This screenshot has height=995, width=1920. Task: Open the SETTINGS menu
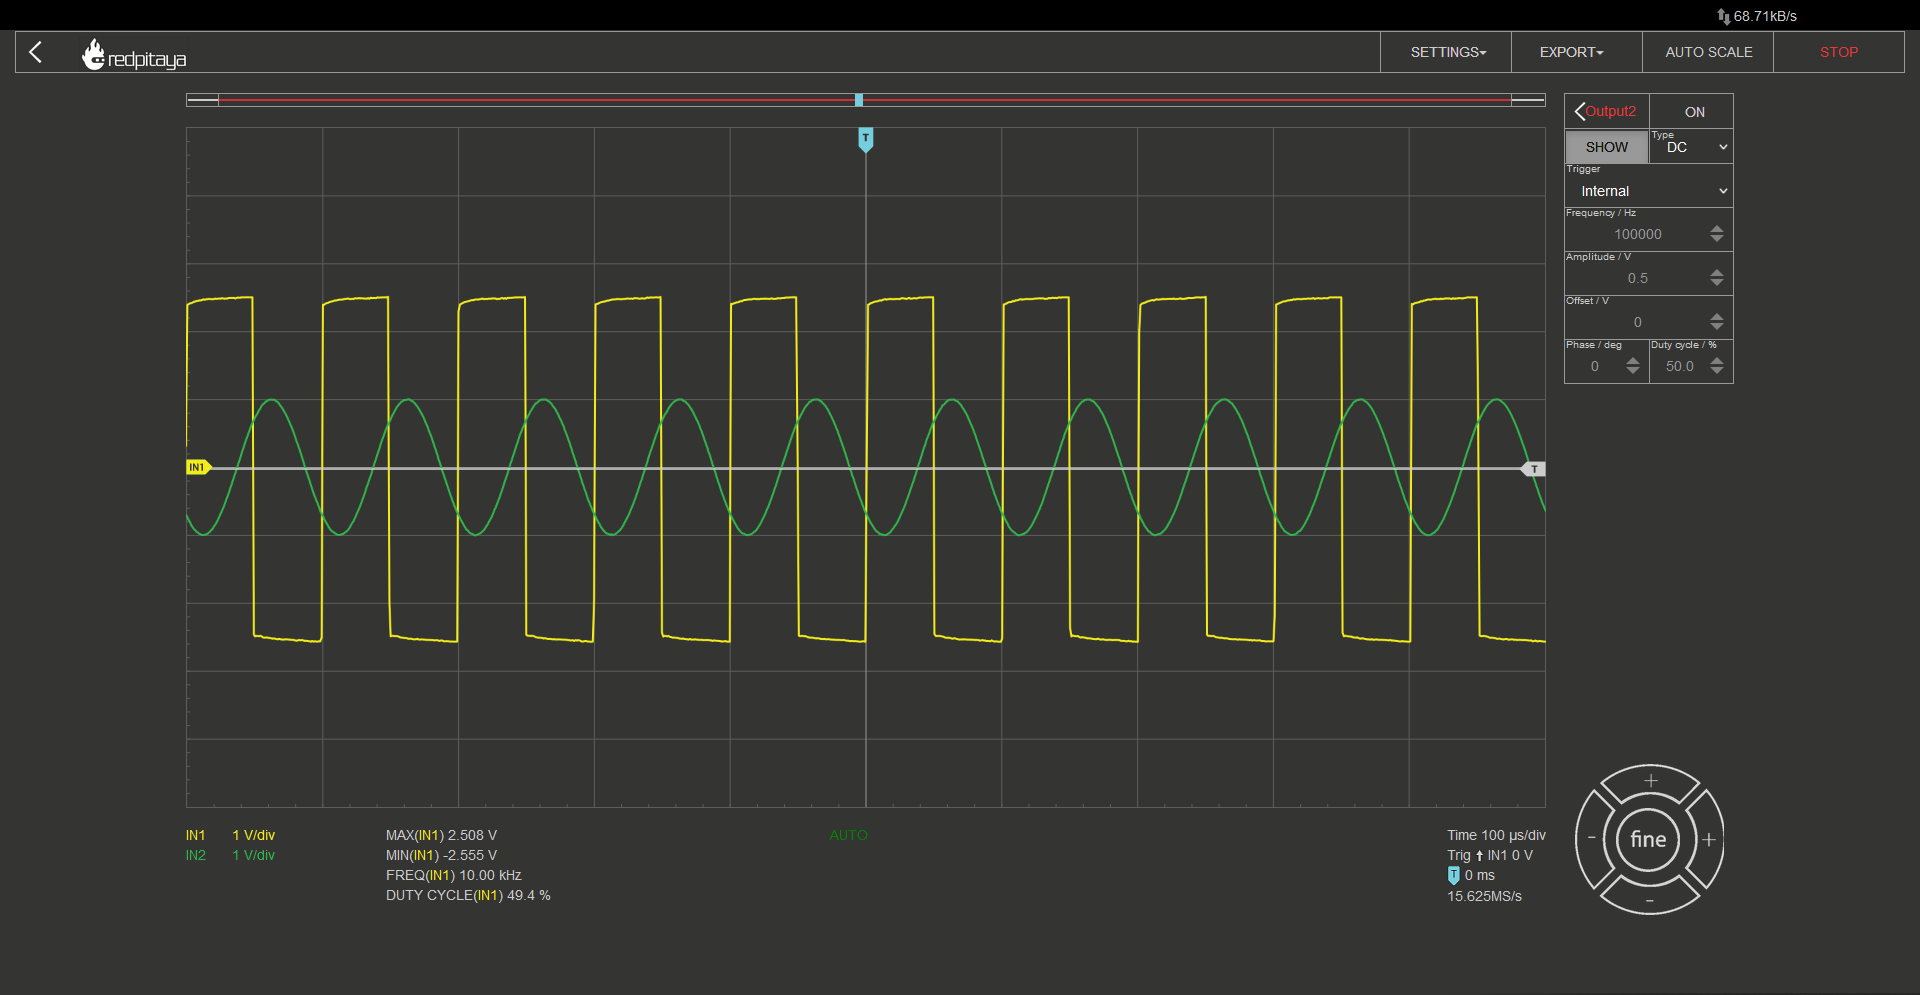point(1447,52)
